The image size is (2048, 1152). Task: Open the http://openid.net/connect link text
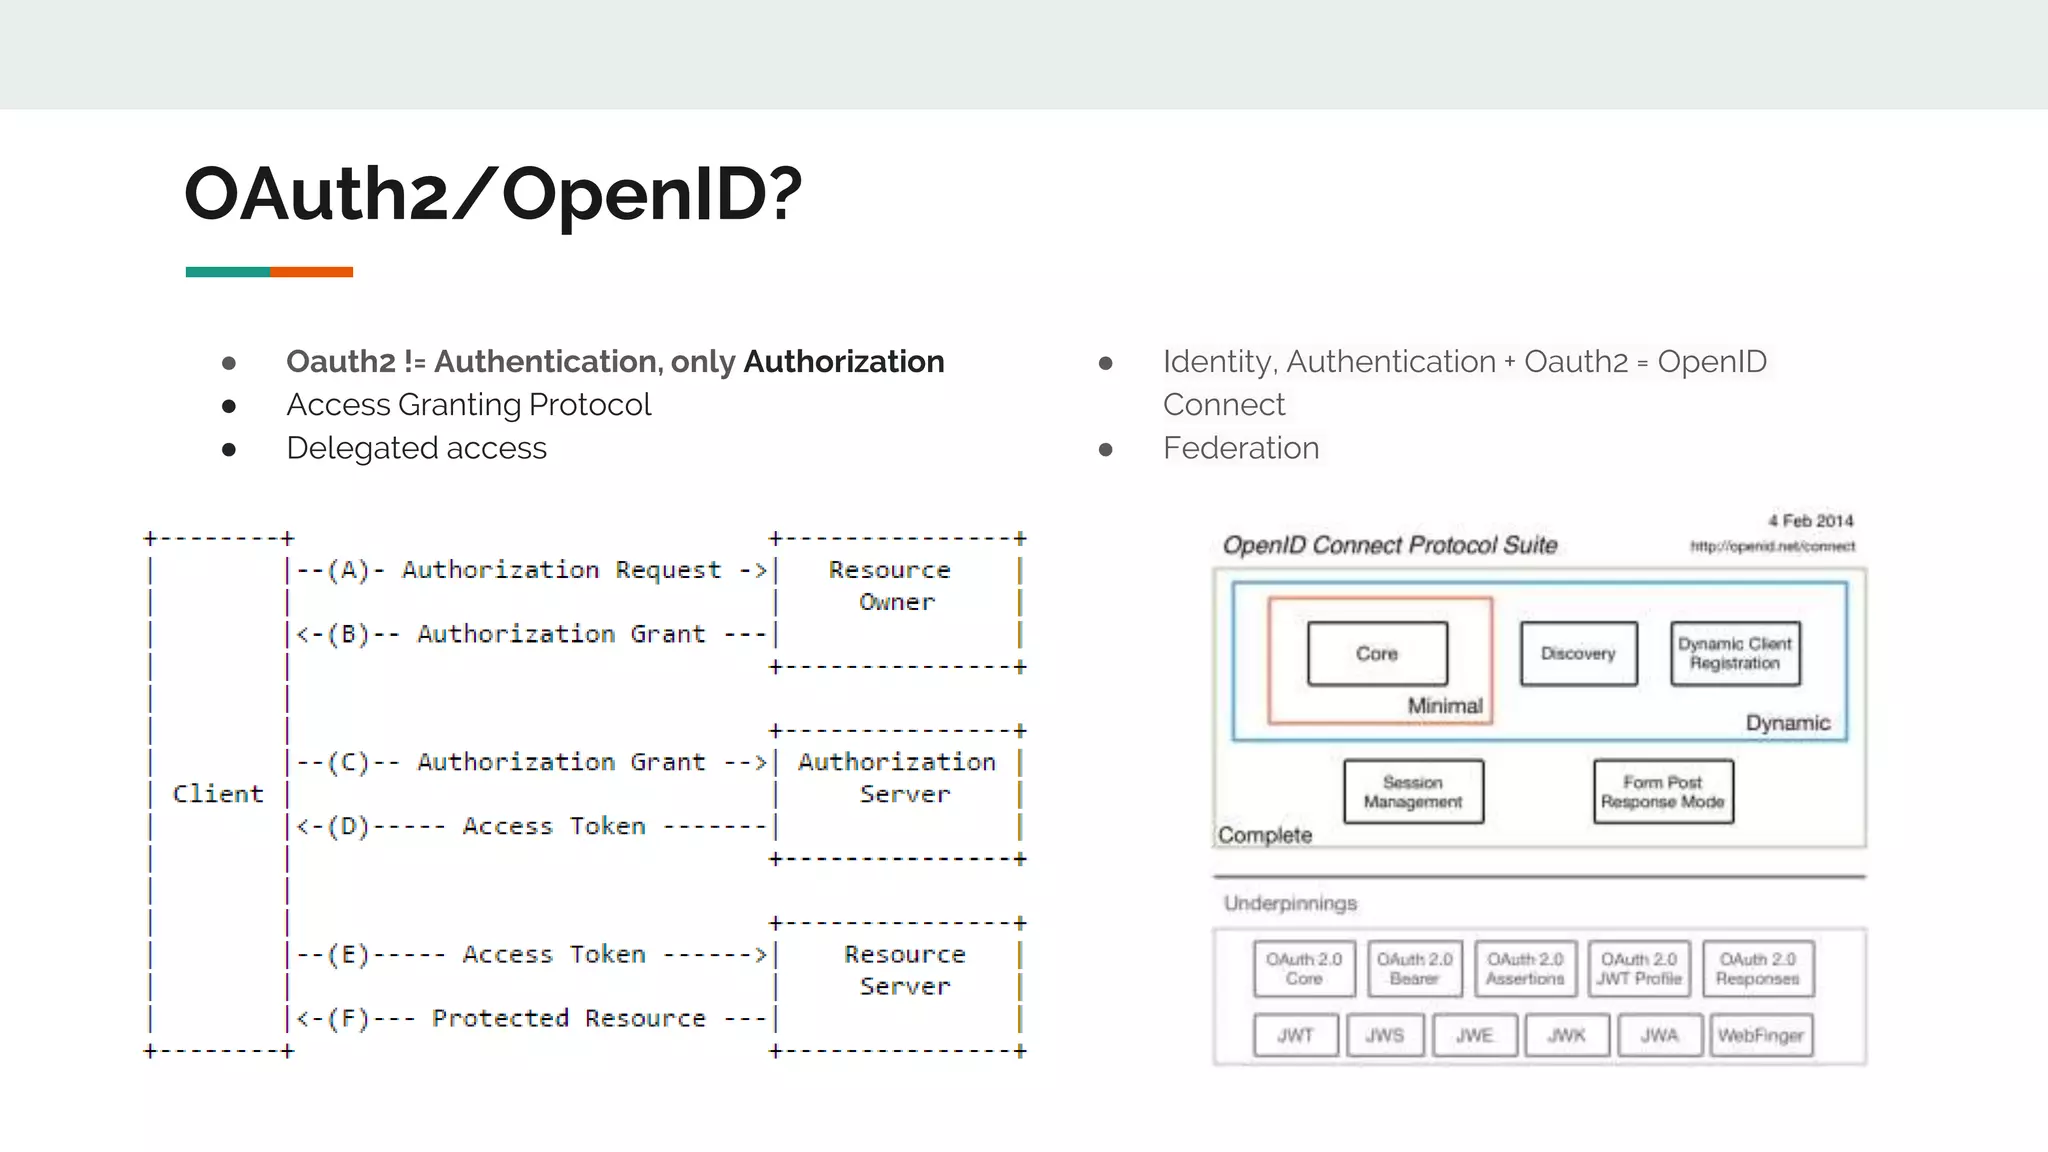1772,546
